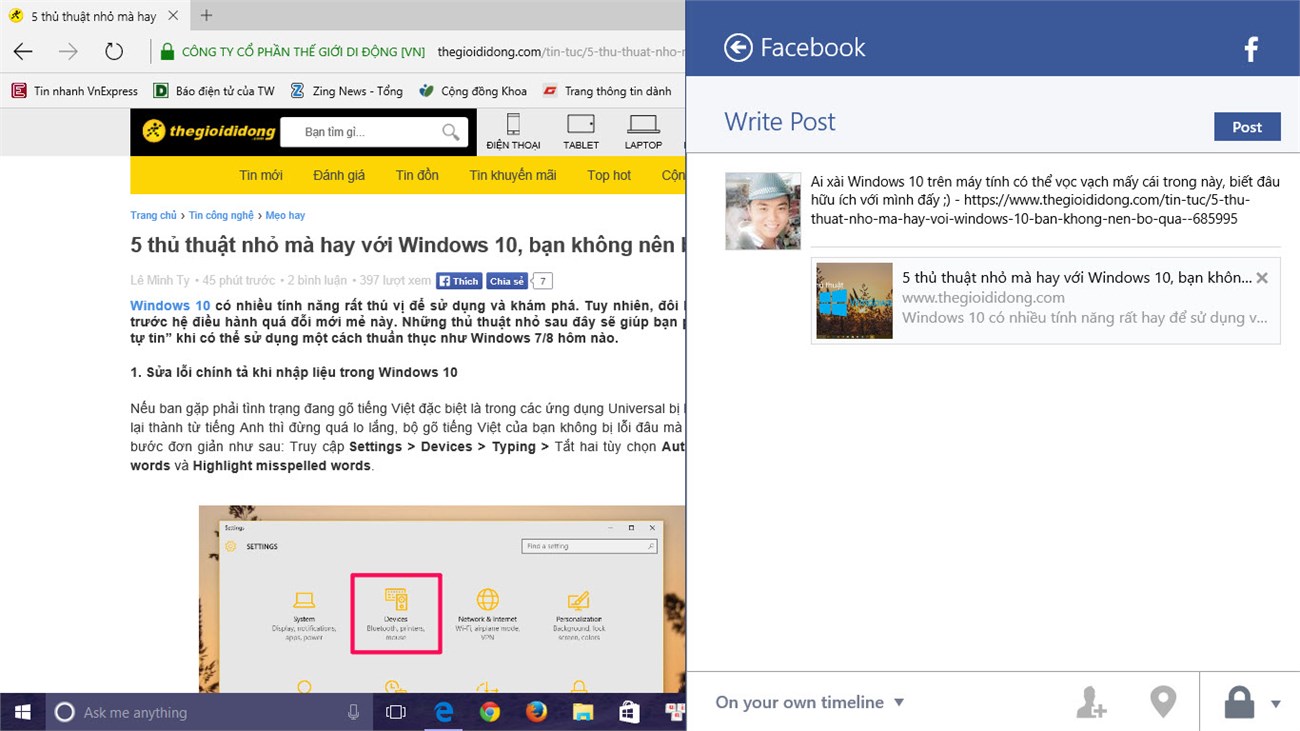Open Google Chrome from the taskbar
Viewport: 1300px width, 731px height.
pyautogui.click(x=490, y=712)
